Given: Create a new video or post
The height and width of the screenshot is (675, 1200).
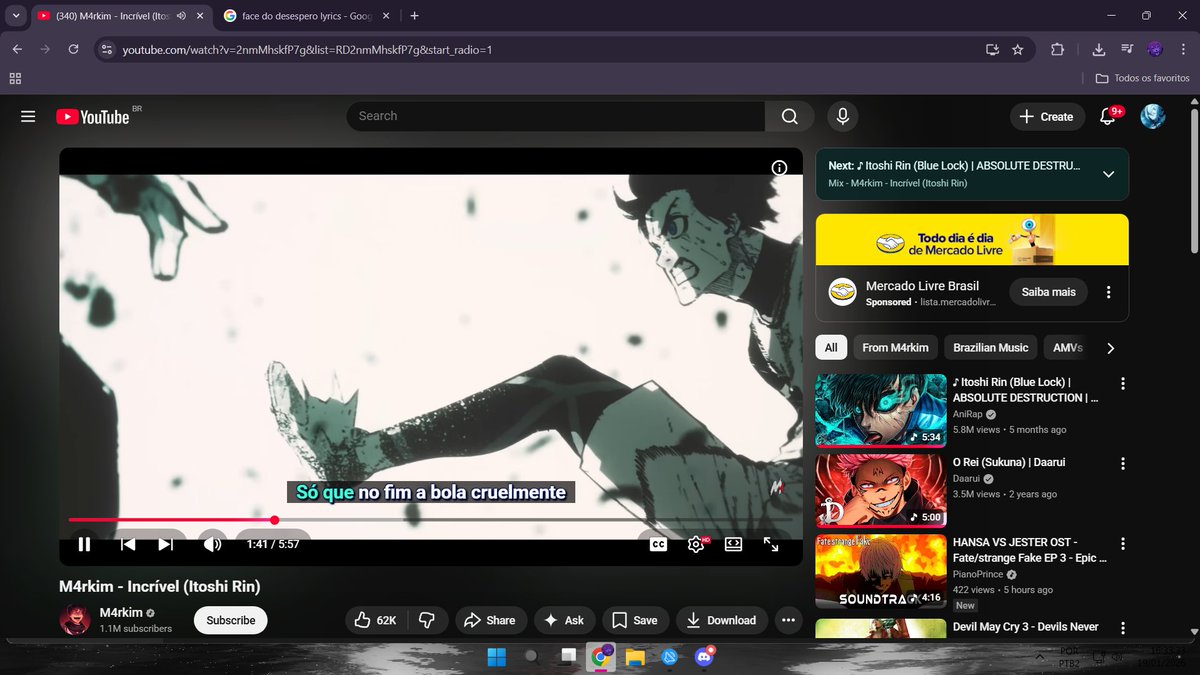Looking at the screenshot, I should coord(1046,117).
